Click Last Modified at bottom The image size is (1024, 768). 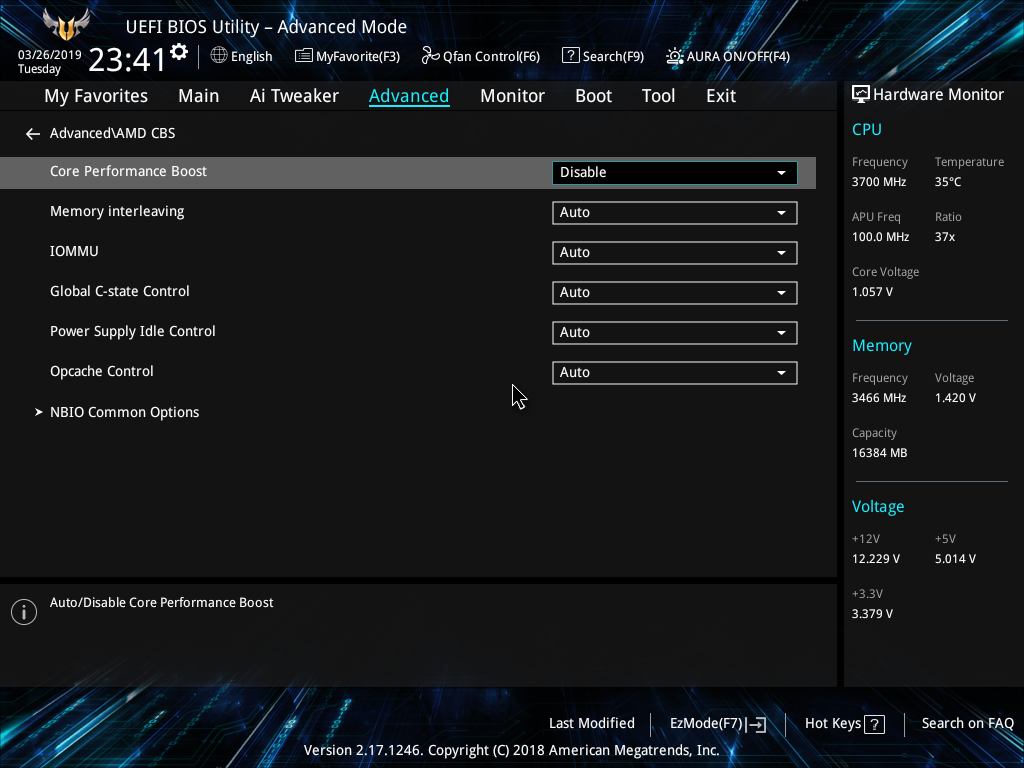592,724
